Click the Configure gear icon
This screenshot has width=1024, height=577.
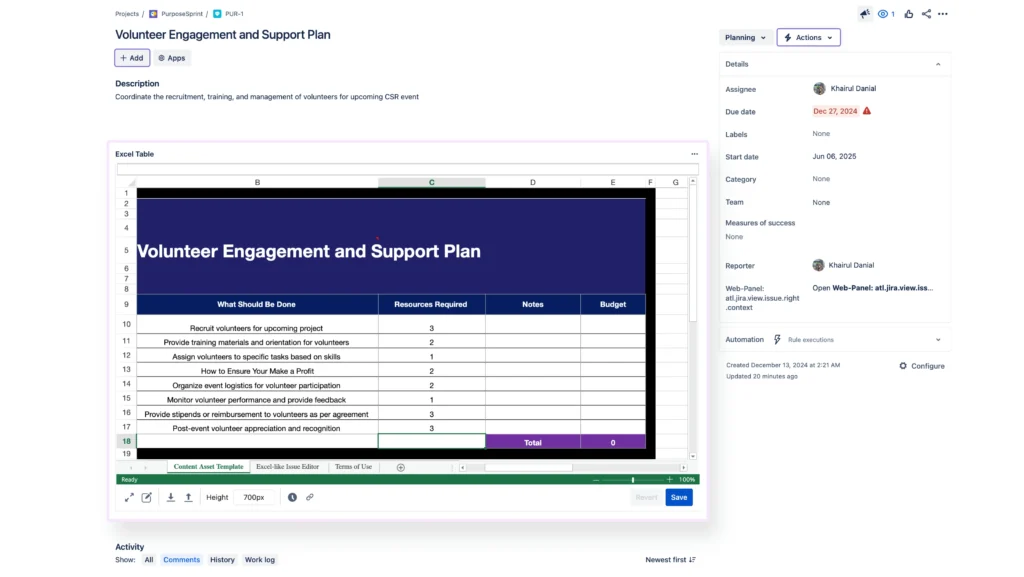[x=903, y=366]
